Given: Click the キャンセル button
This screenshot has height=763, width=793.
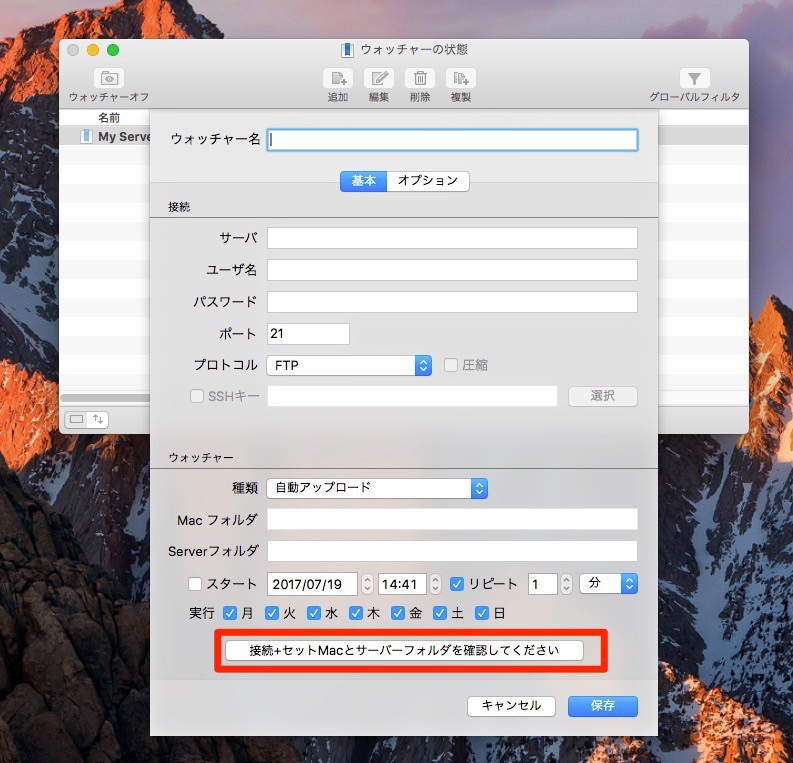Looking at the screenshot, I should click(511, 706).
